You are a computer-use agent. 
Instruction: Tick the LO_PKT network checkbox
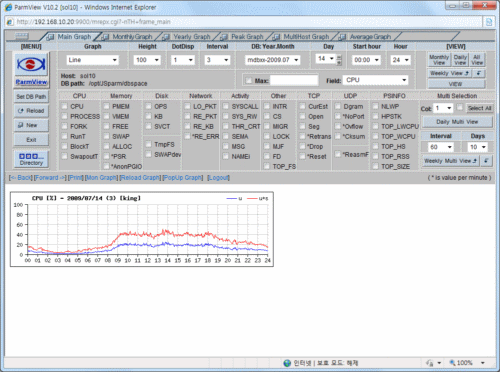pos(188,106)
